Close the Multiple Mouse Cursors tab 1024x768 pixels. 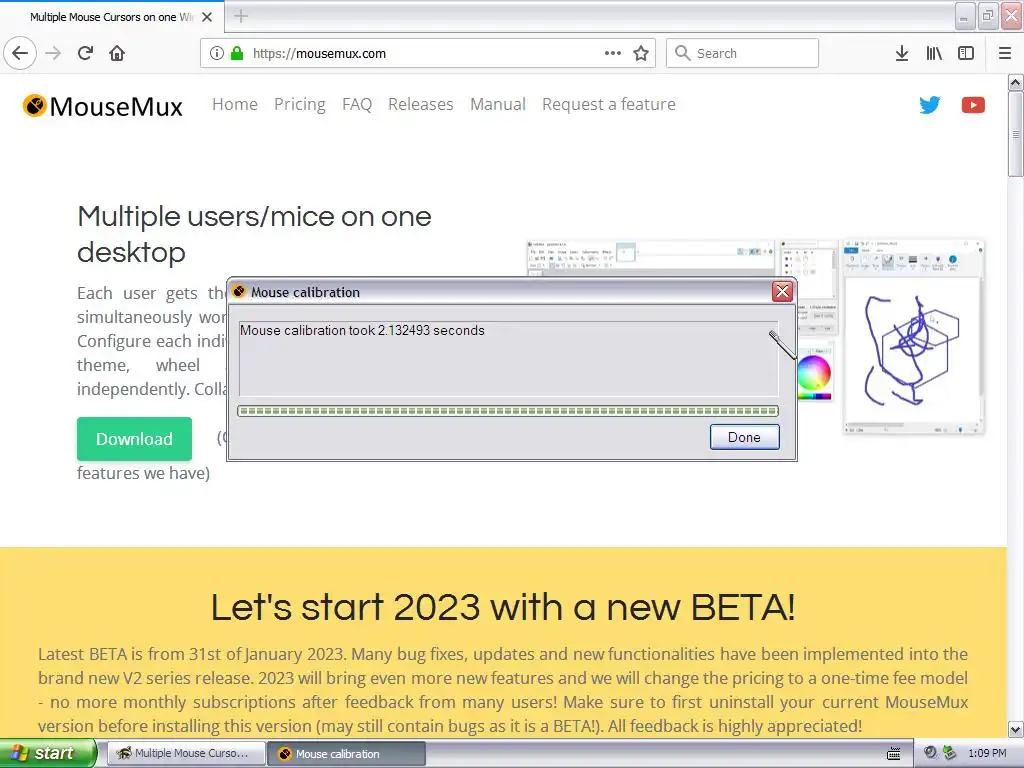207,17
